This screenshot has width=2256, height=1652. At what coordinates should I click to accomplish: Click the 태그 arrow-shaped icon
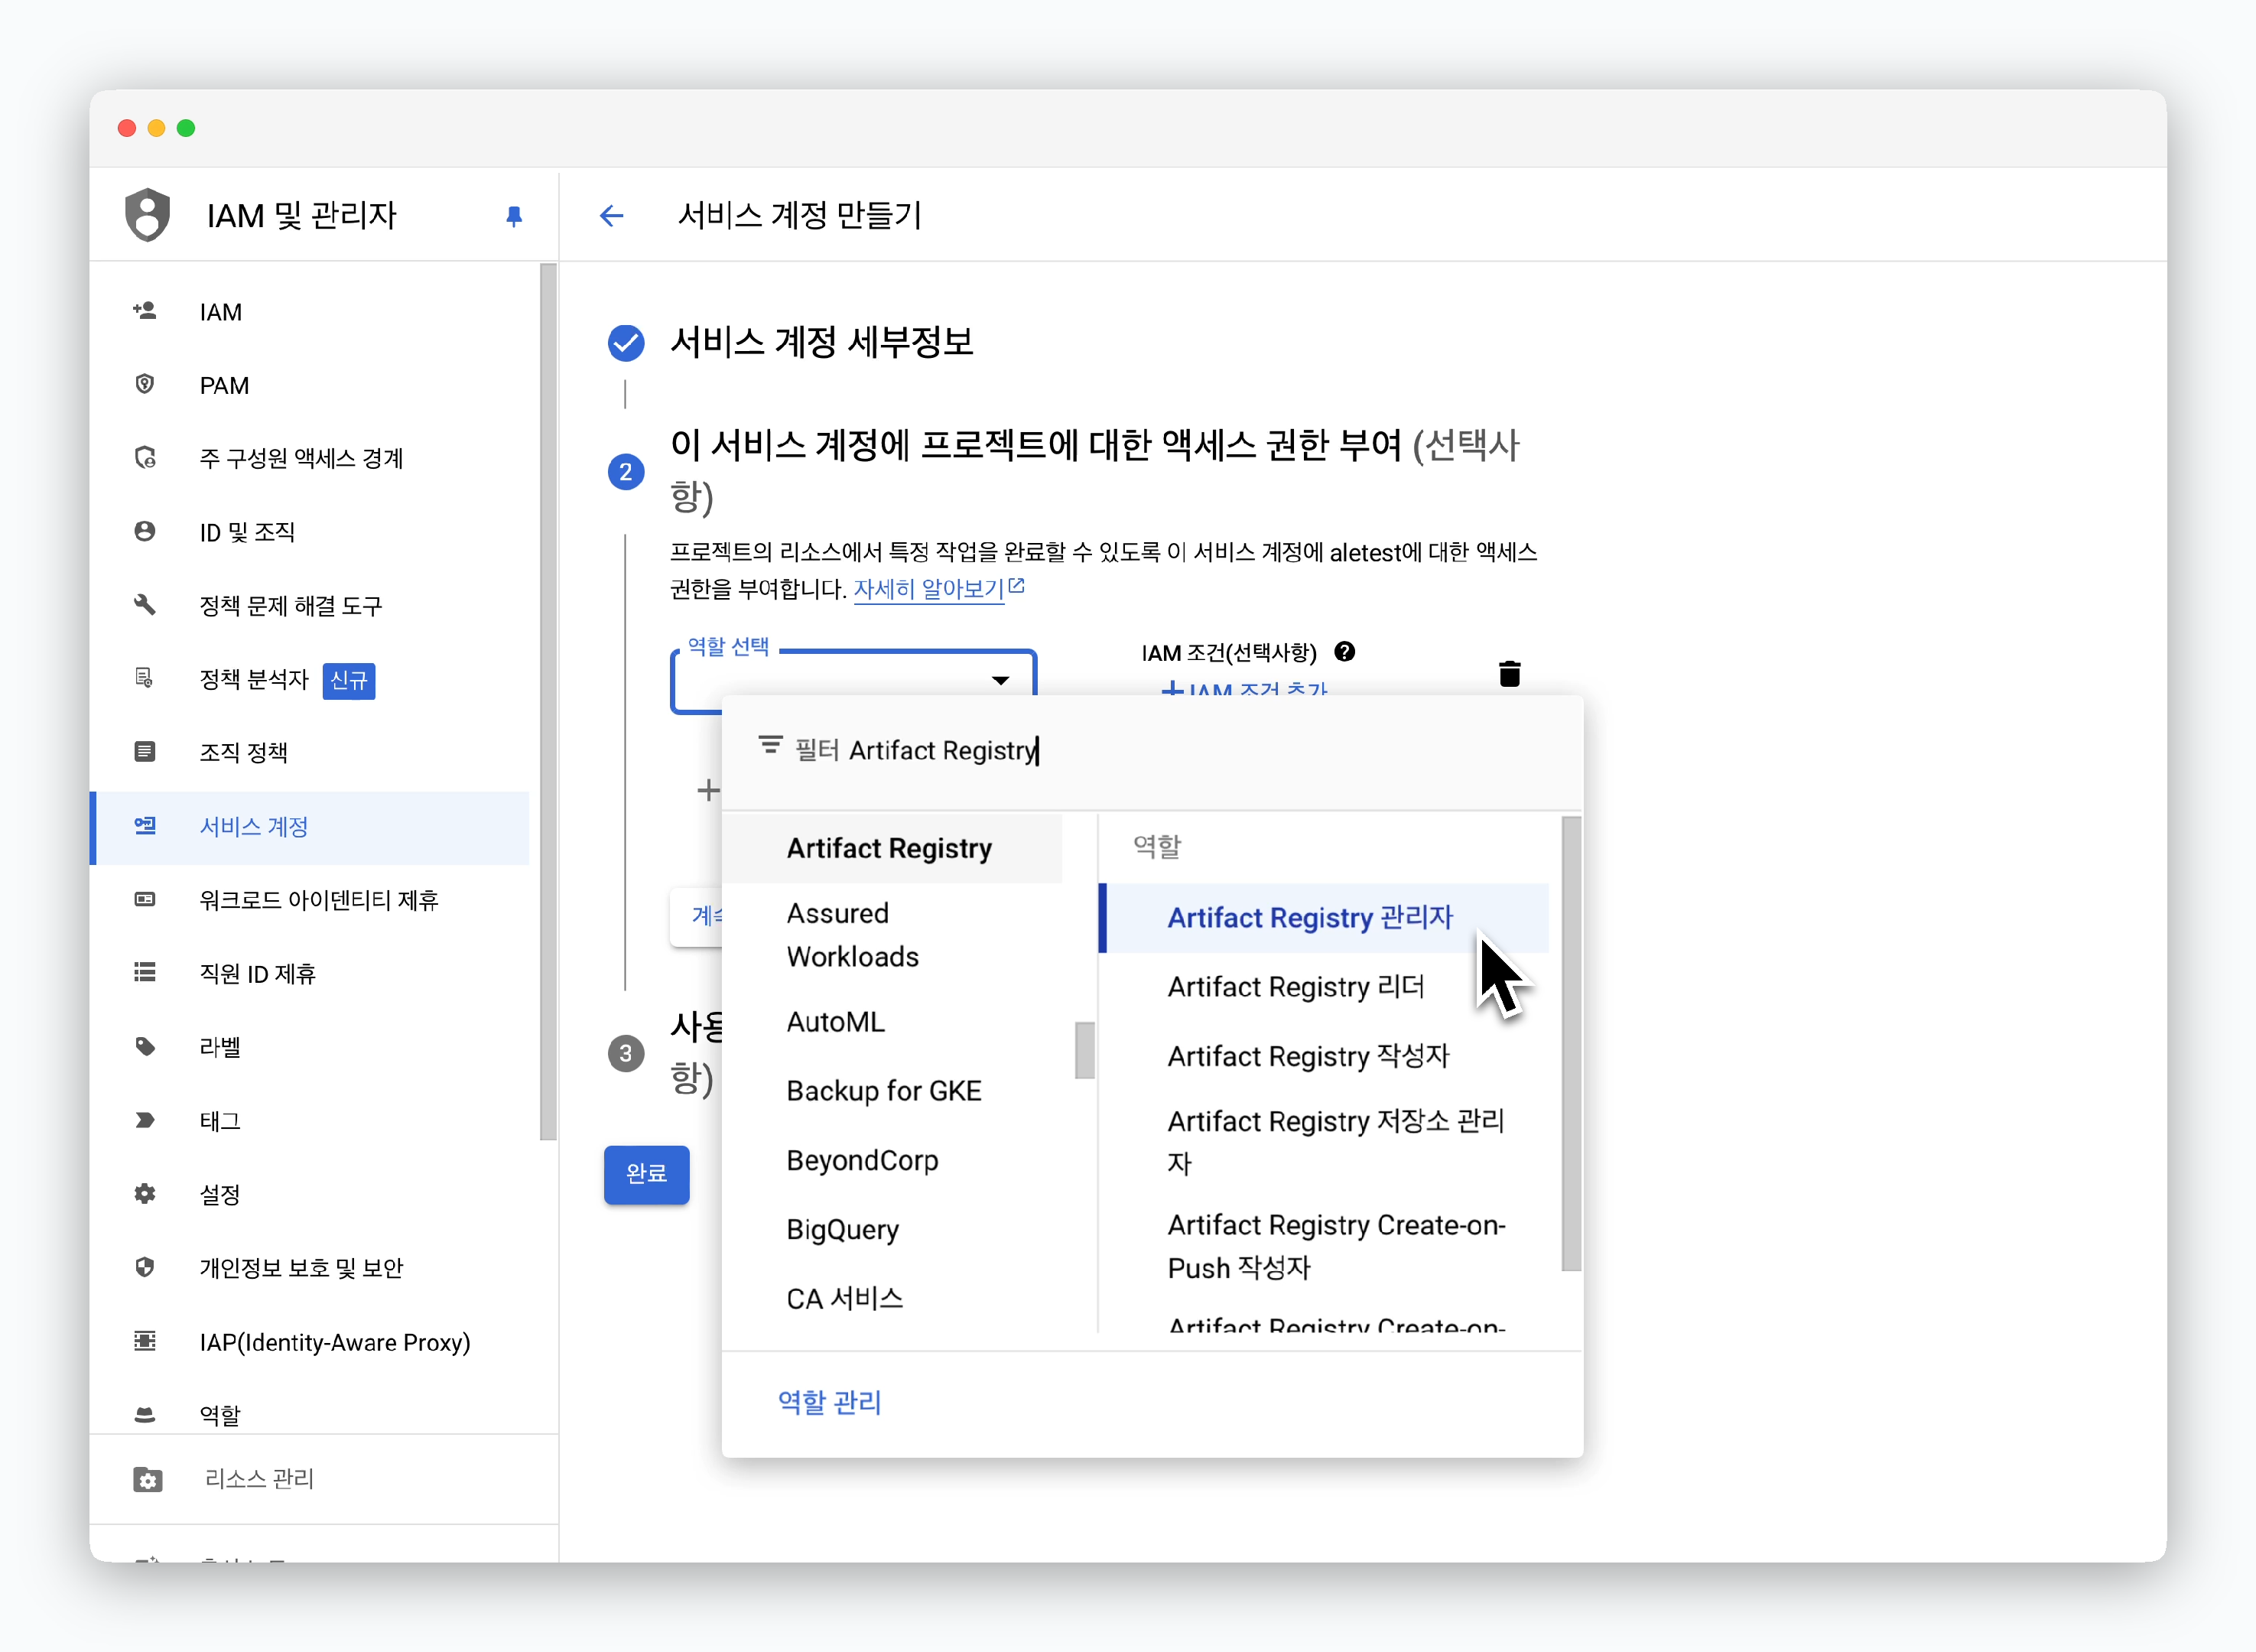click(145, 1120)
